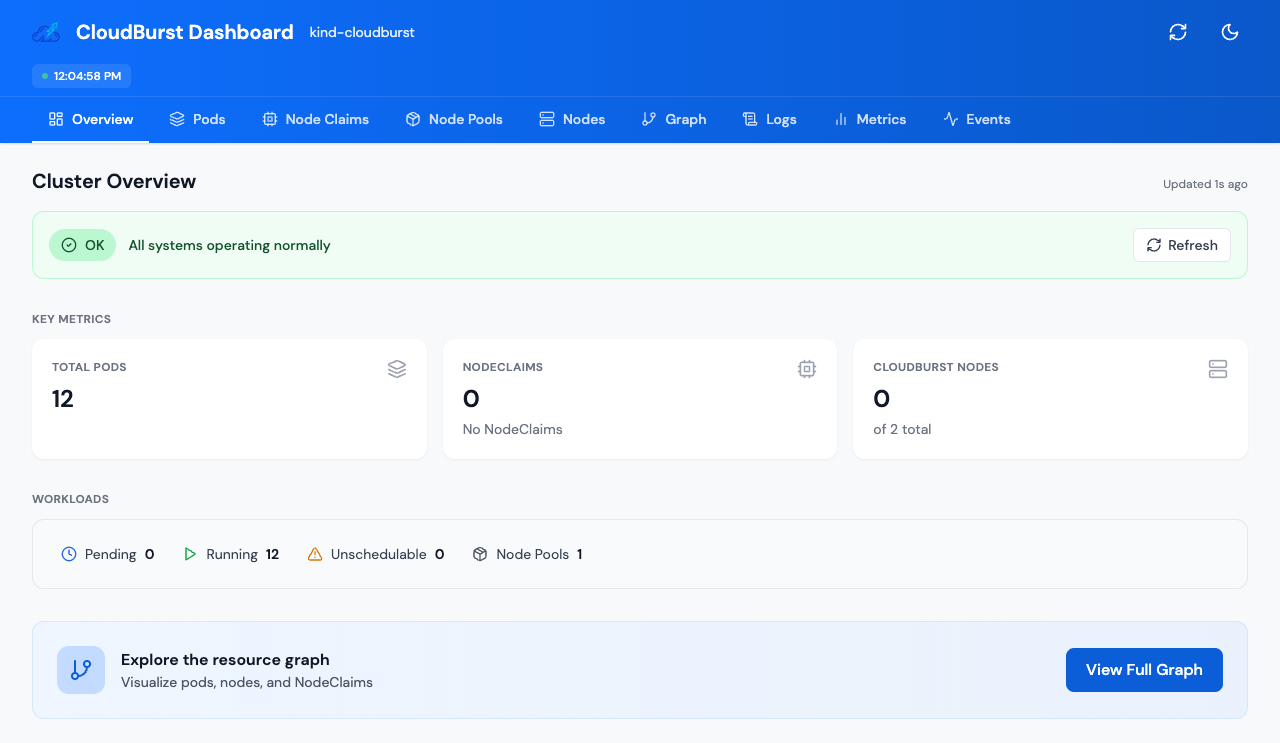Click the Pending clock icon
Screen dimensions: 1280x743
tap(69, 554)
